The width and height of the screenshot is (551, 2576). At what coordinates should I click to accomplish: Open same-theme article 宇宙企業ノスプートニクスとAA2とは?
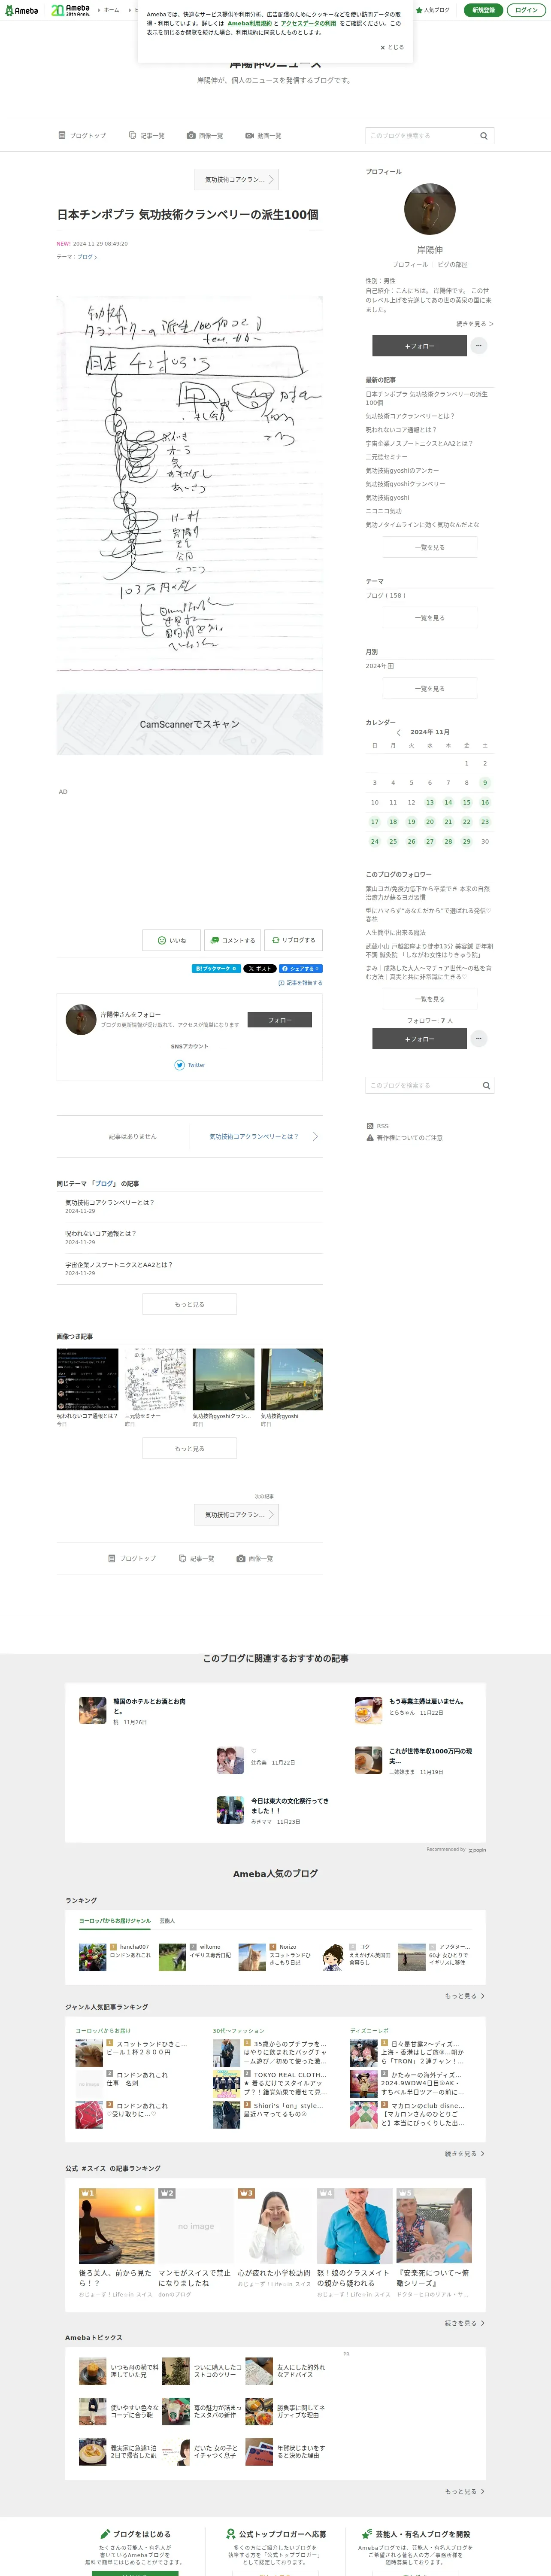pos(119,1264)
